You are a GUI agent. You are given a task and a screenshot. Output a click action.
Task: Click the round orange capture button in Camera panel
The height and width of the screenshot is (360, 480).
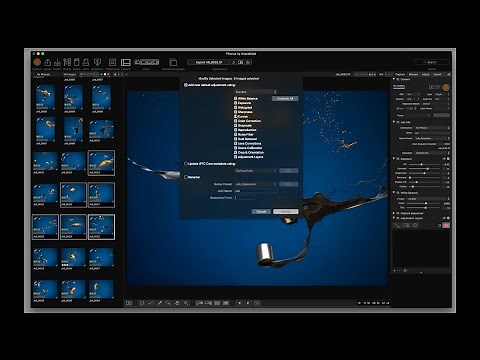(x=446, y=87)
